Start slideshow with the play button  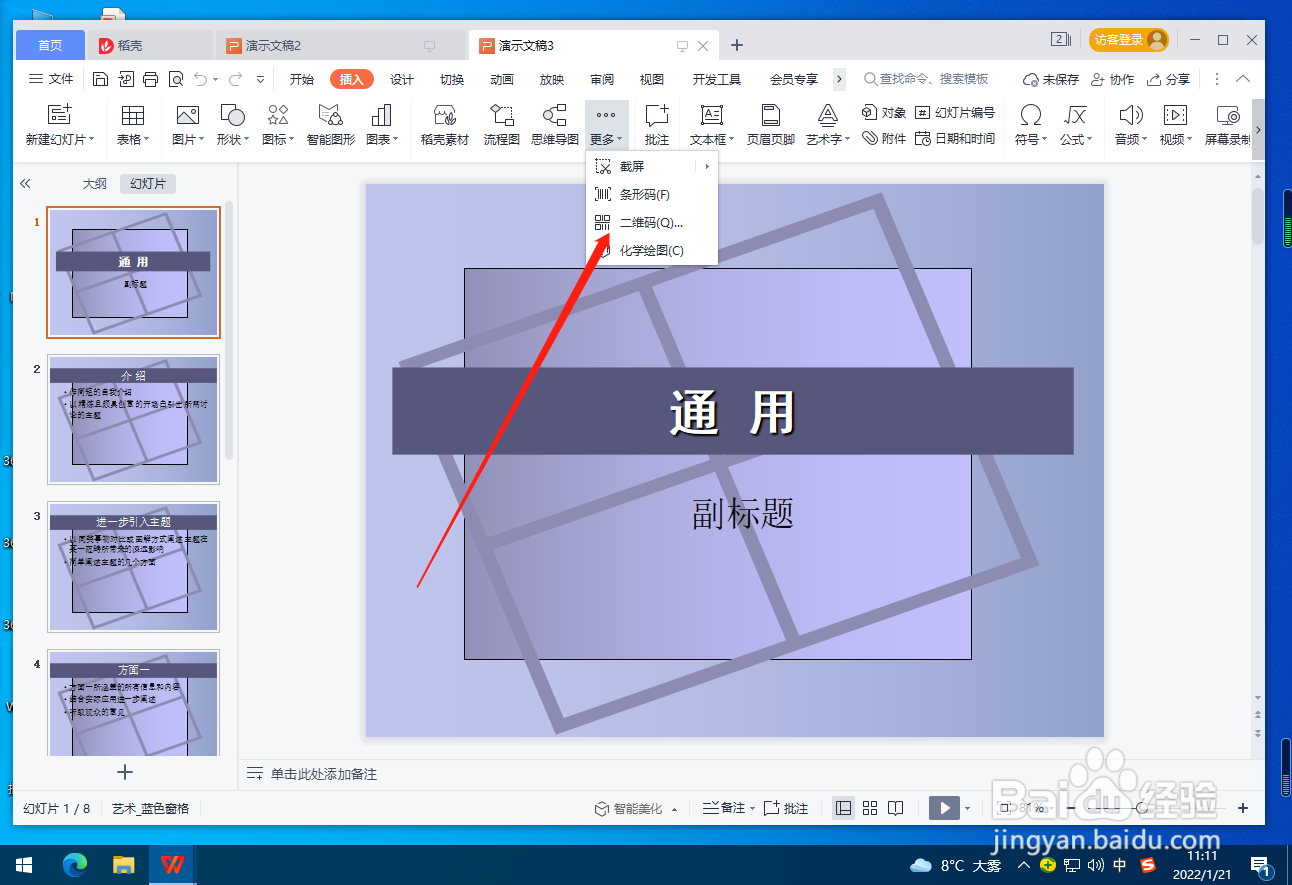[x=944, y=808]
